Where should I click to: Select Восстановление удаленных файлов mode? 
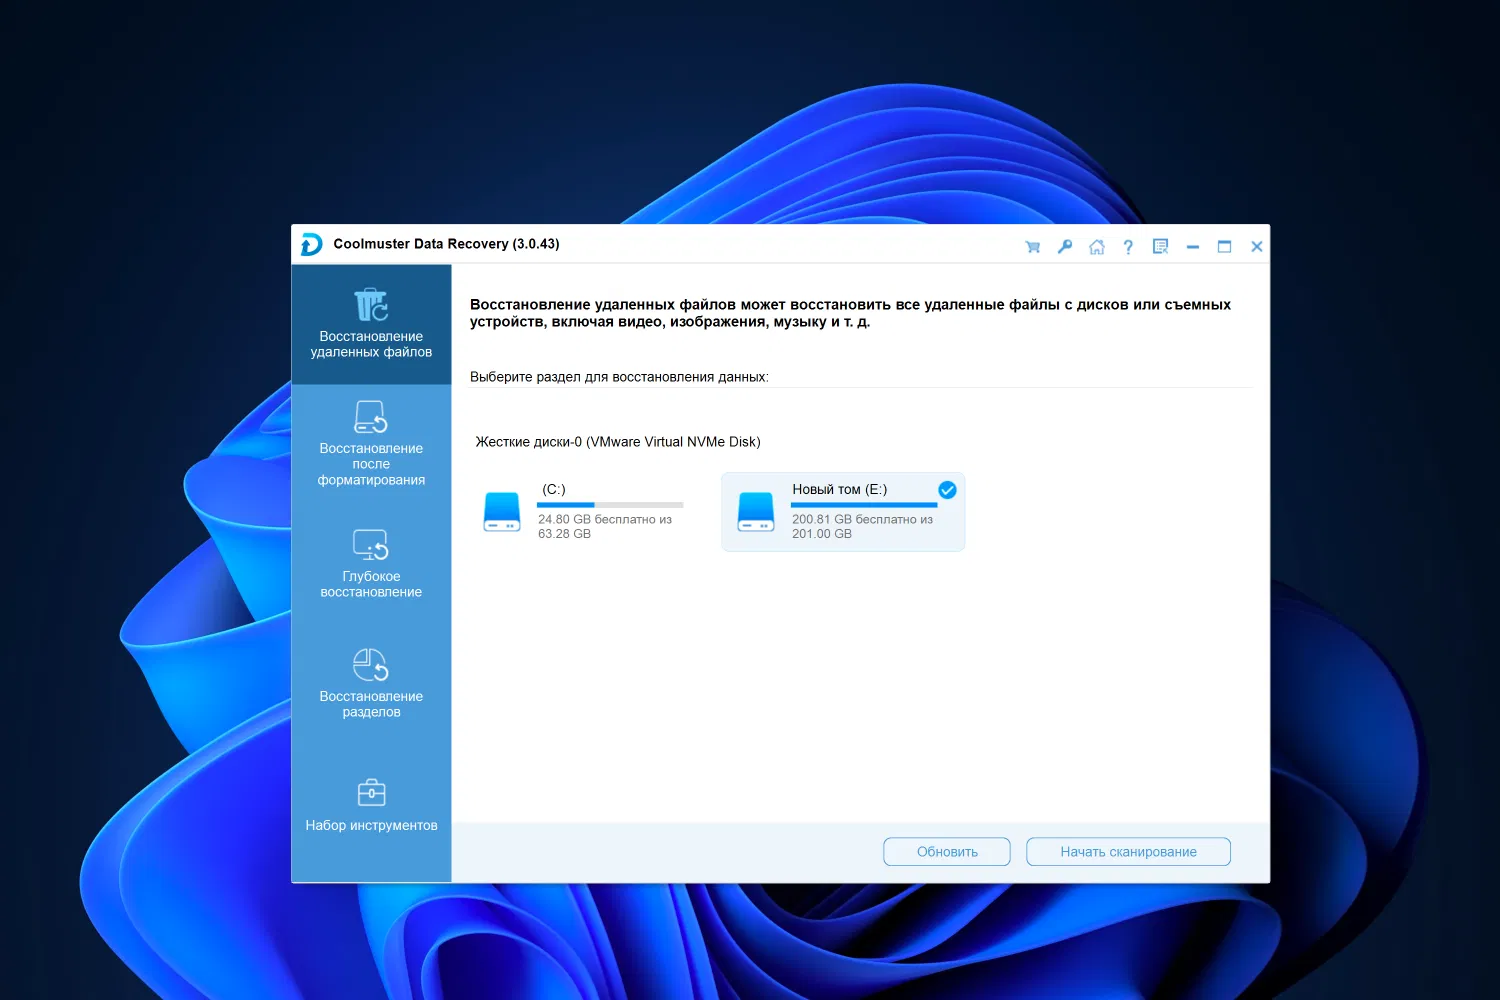371,324
